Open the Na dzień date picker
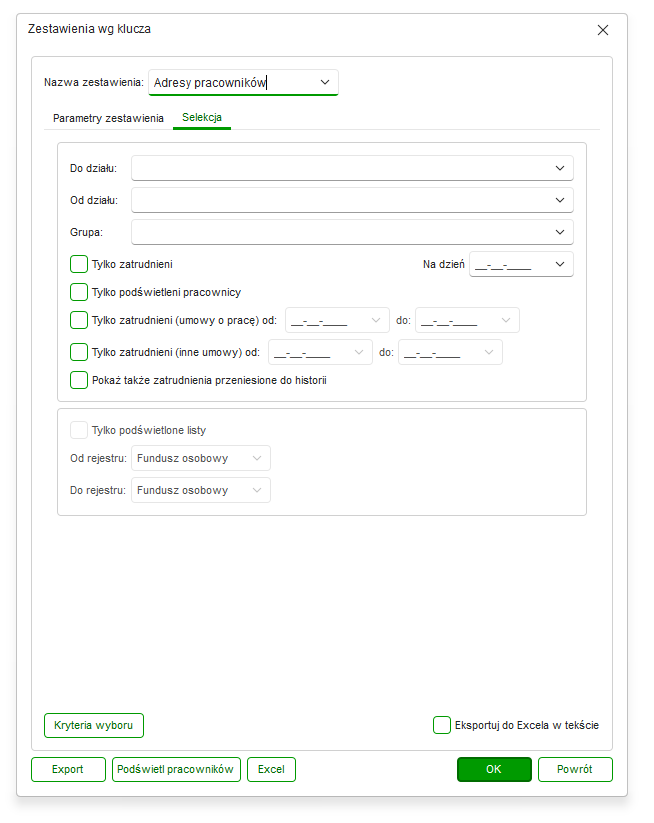Screen dimensions: 654x823 click(560, 264)
